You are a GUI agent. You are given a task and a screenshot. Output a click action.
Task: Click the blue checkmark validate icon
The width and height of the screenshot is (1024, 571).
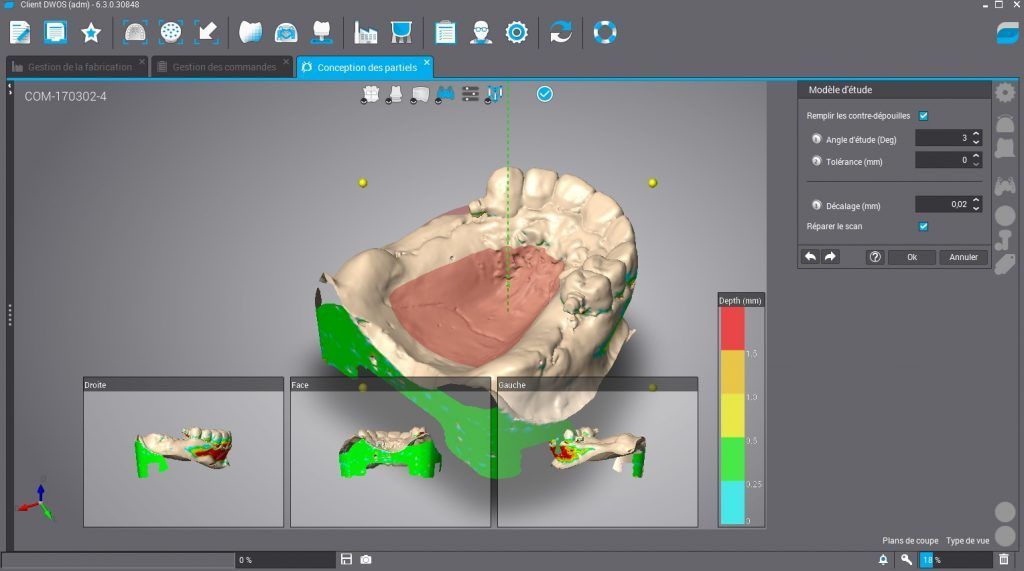pos(545,94)
